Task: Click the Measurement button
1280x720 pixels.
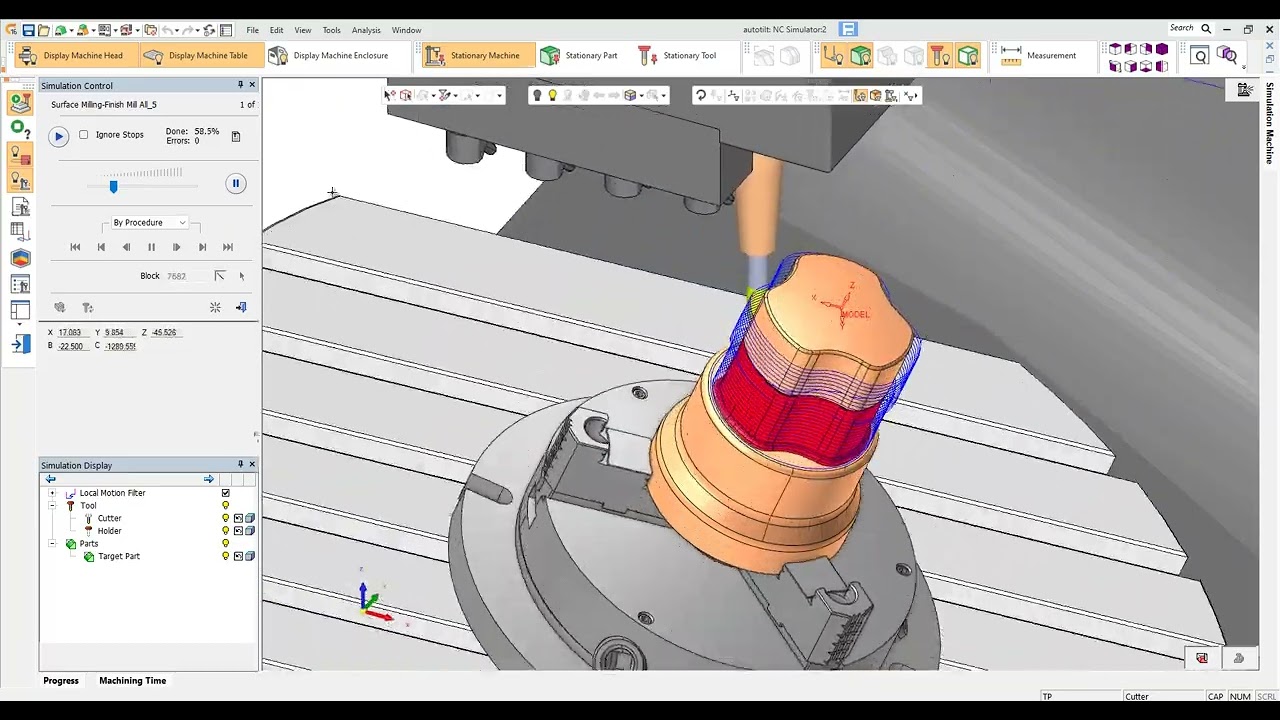Action: tap(1039, 56)
